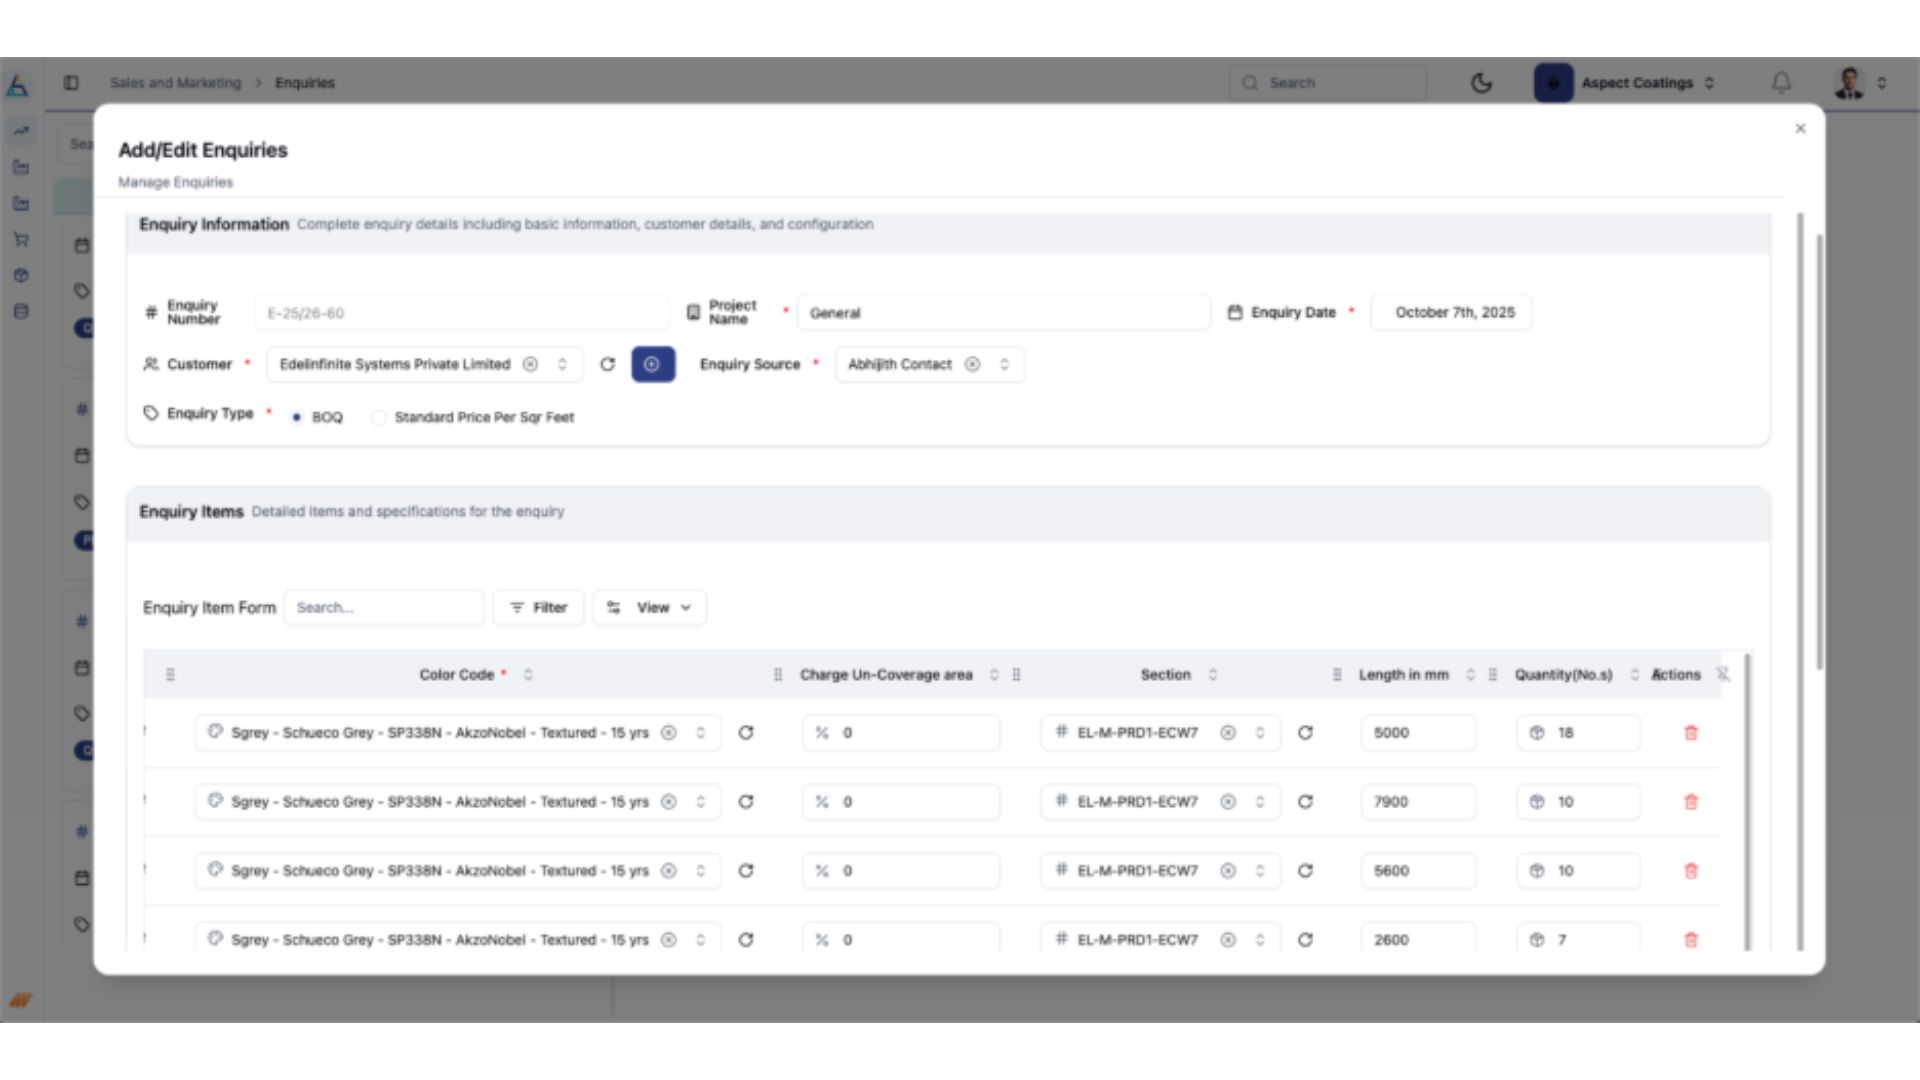
Task: Refresh section in the 7900 length row
Action: 1305,802
